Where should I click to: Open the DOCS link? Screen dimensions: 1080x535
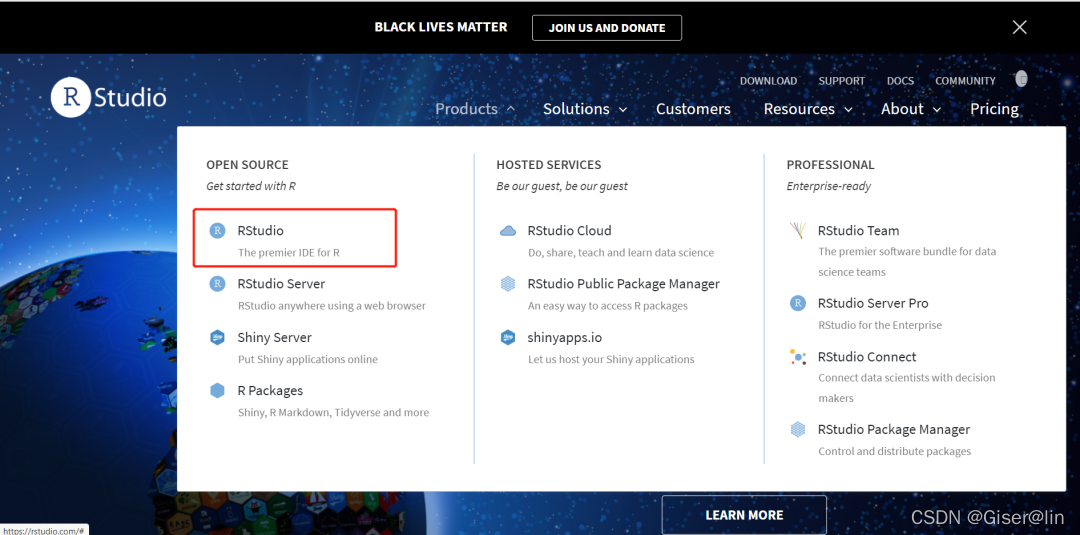point(900,81)
